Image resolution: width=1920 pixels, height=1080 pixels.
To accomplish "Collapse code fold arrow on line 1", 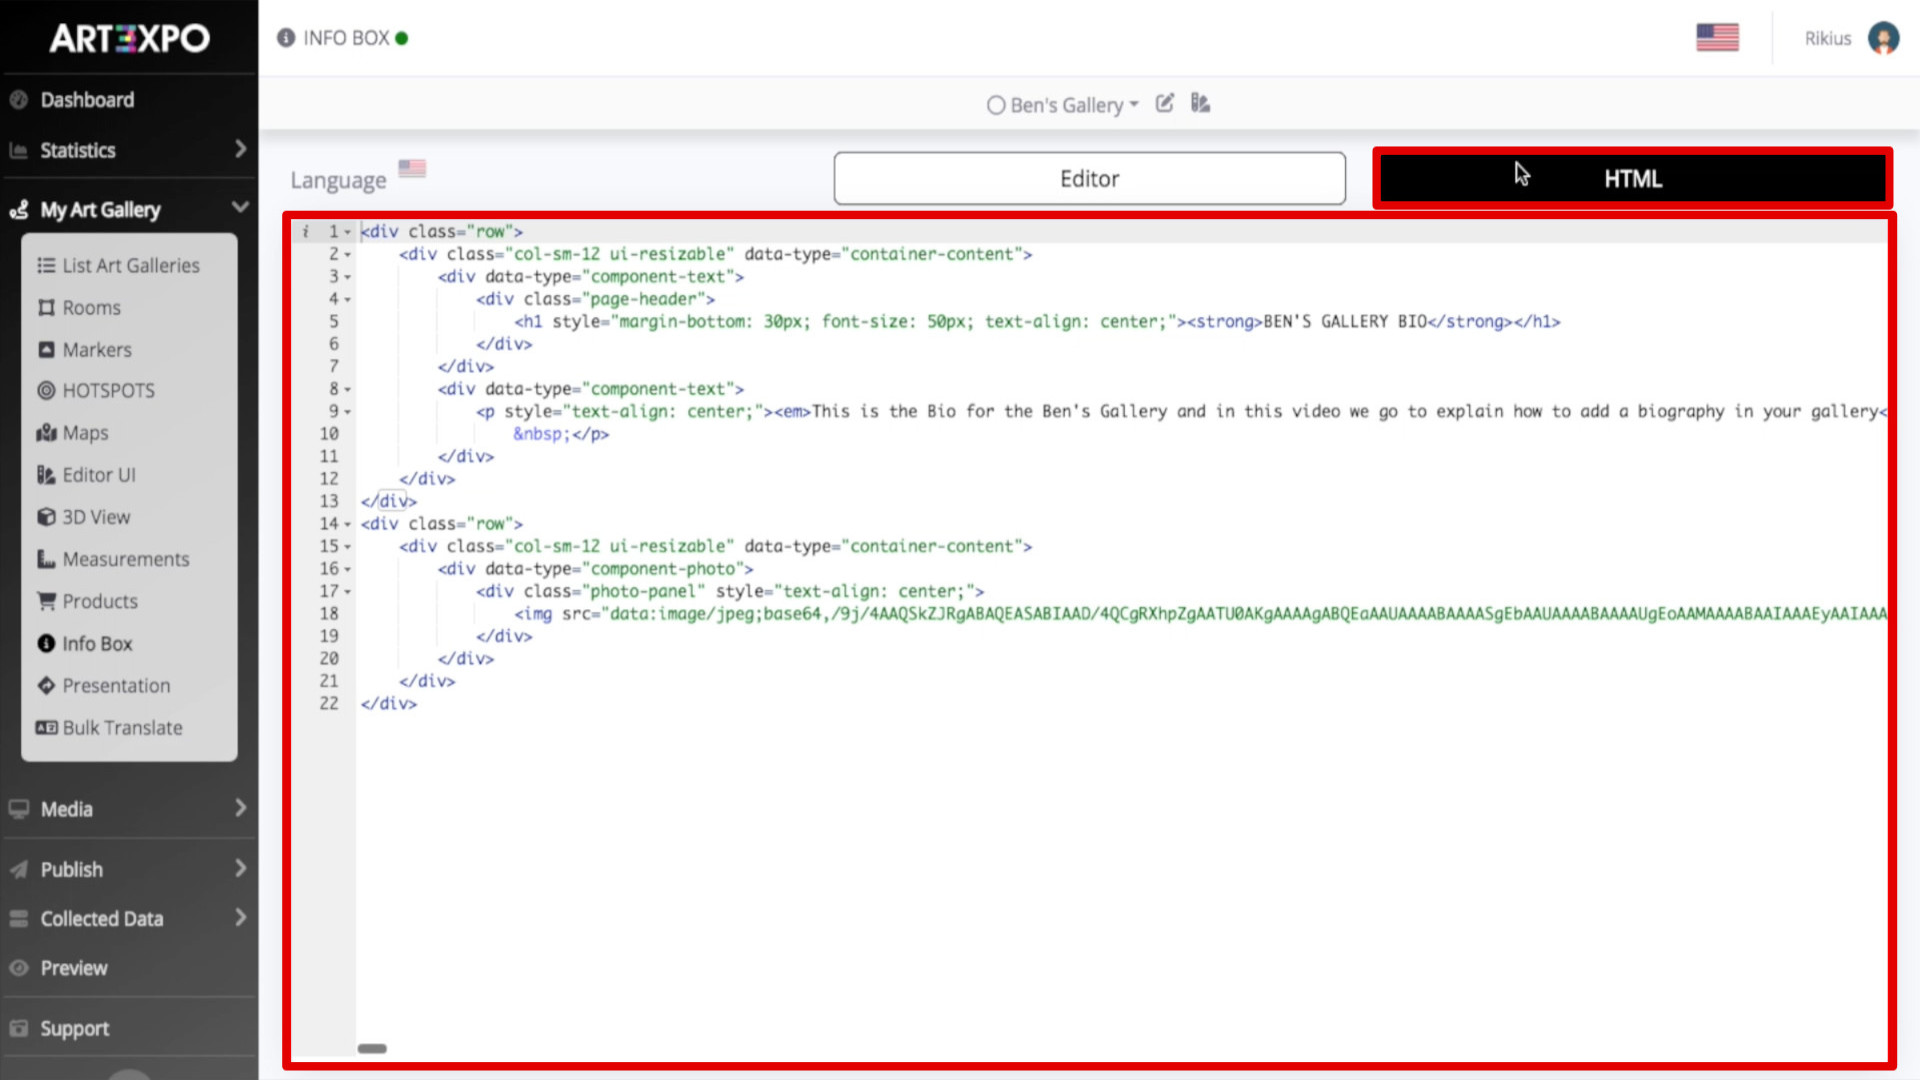I will (348, 232).
